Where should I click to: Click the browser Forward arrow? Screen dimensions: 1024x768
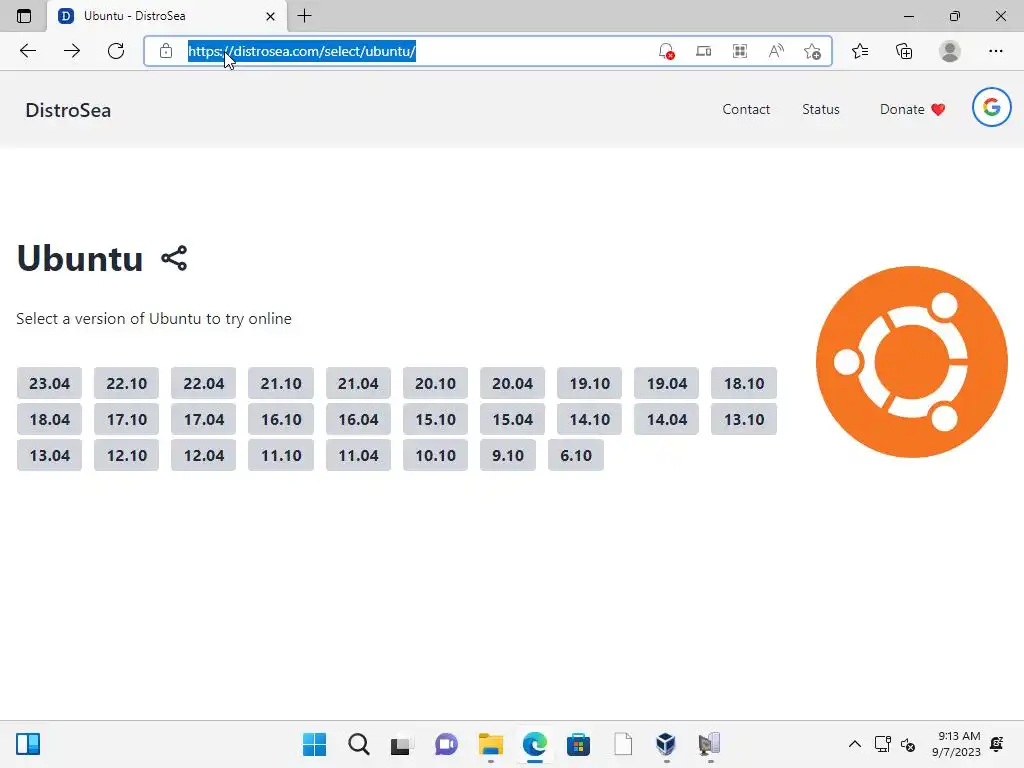point(72,51)
